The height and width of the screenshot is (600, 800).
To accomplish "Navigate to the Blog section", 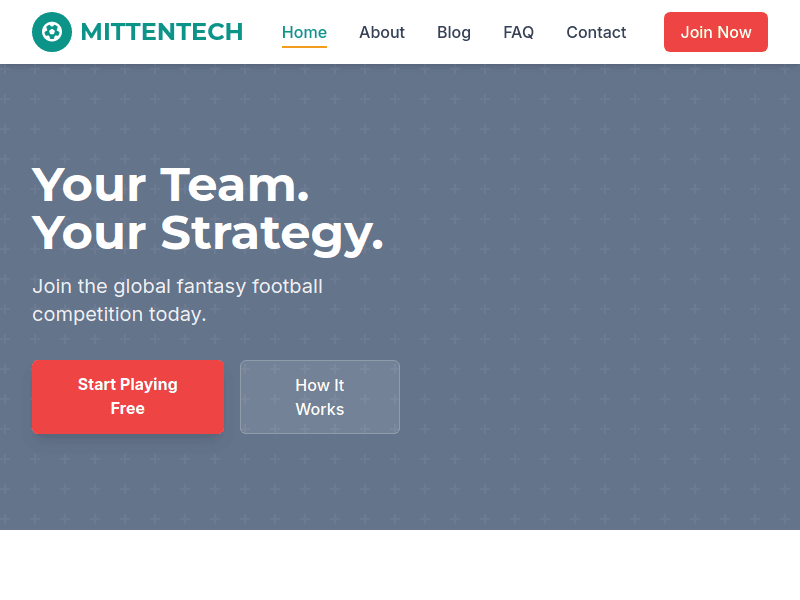I will point(454,32).
